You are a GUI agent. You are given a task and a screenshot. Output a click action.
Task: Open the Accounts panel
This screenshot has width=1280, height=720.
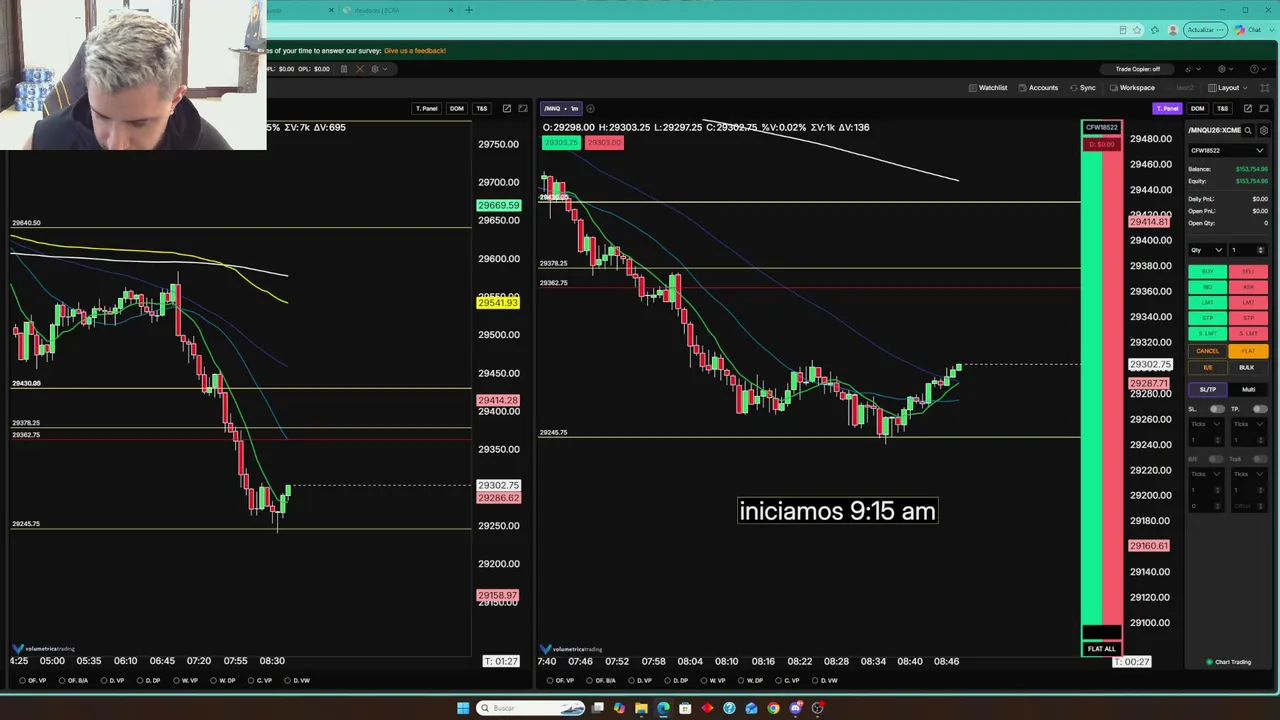coord(1038,88)
